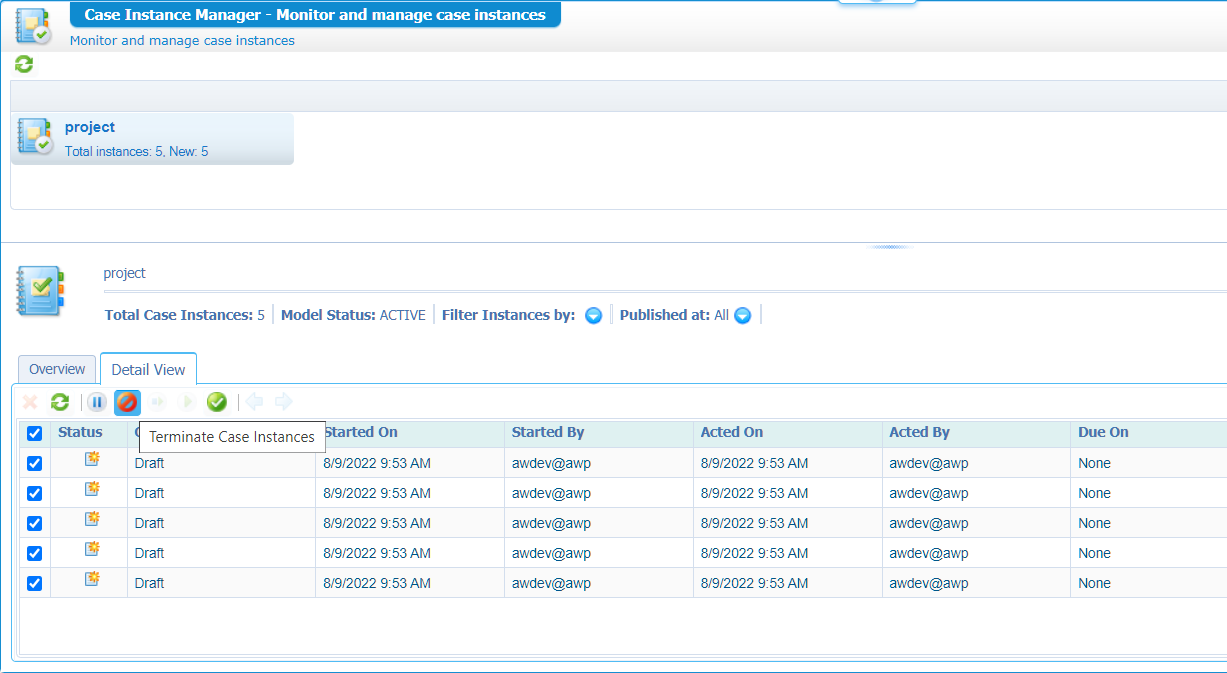
Task: Refresh the detail view instance list
Action: (60, 402)
